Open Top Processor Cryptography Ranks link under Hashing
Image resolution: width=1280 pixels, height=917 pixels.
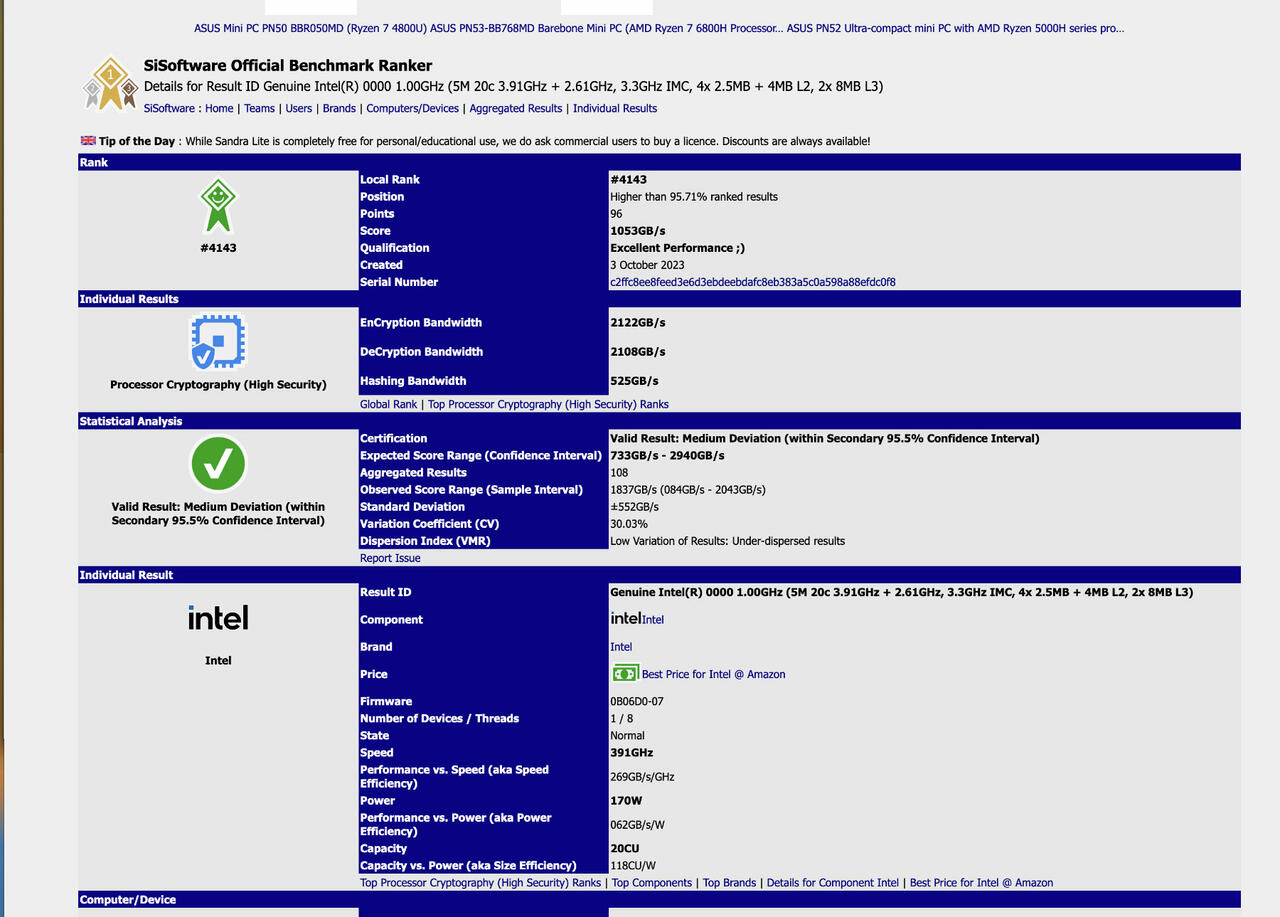pos(548,404)
